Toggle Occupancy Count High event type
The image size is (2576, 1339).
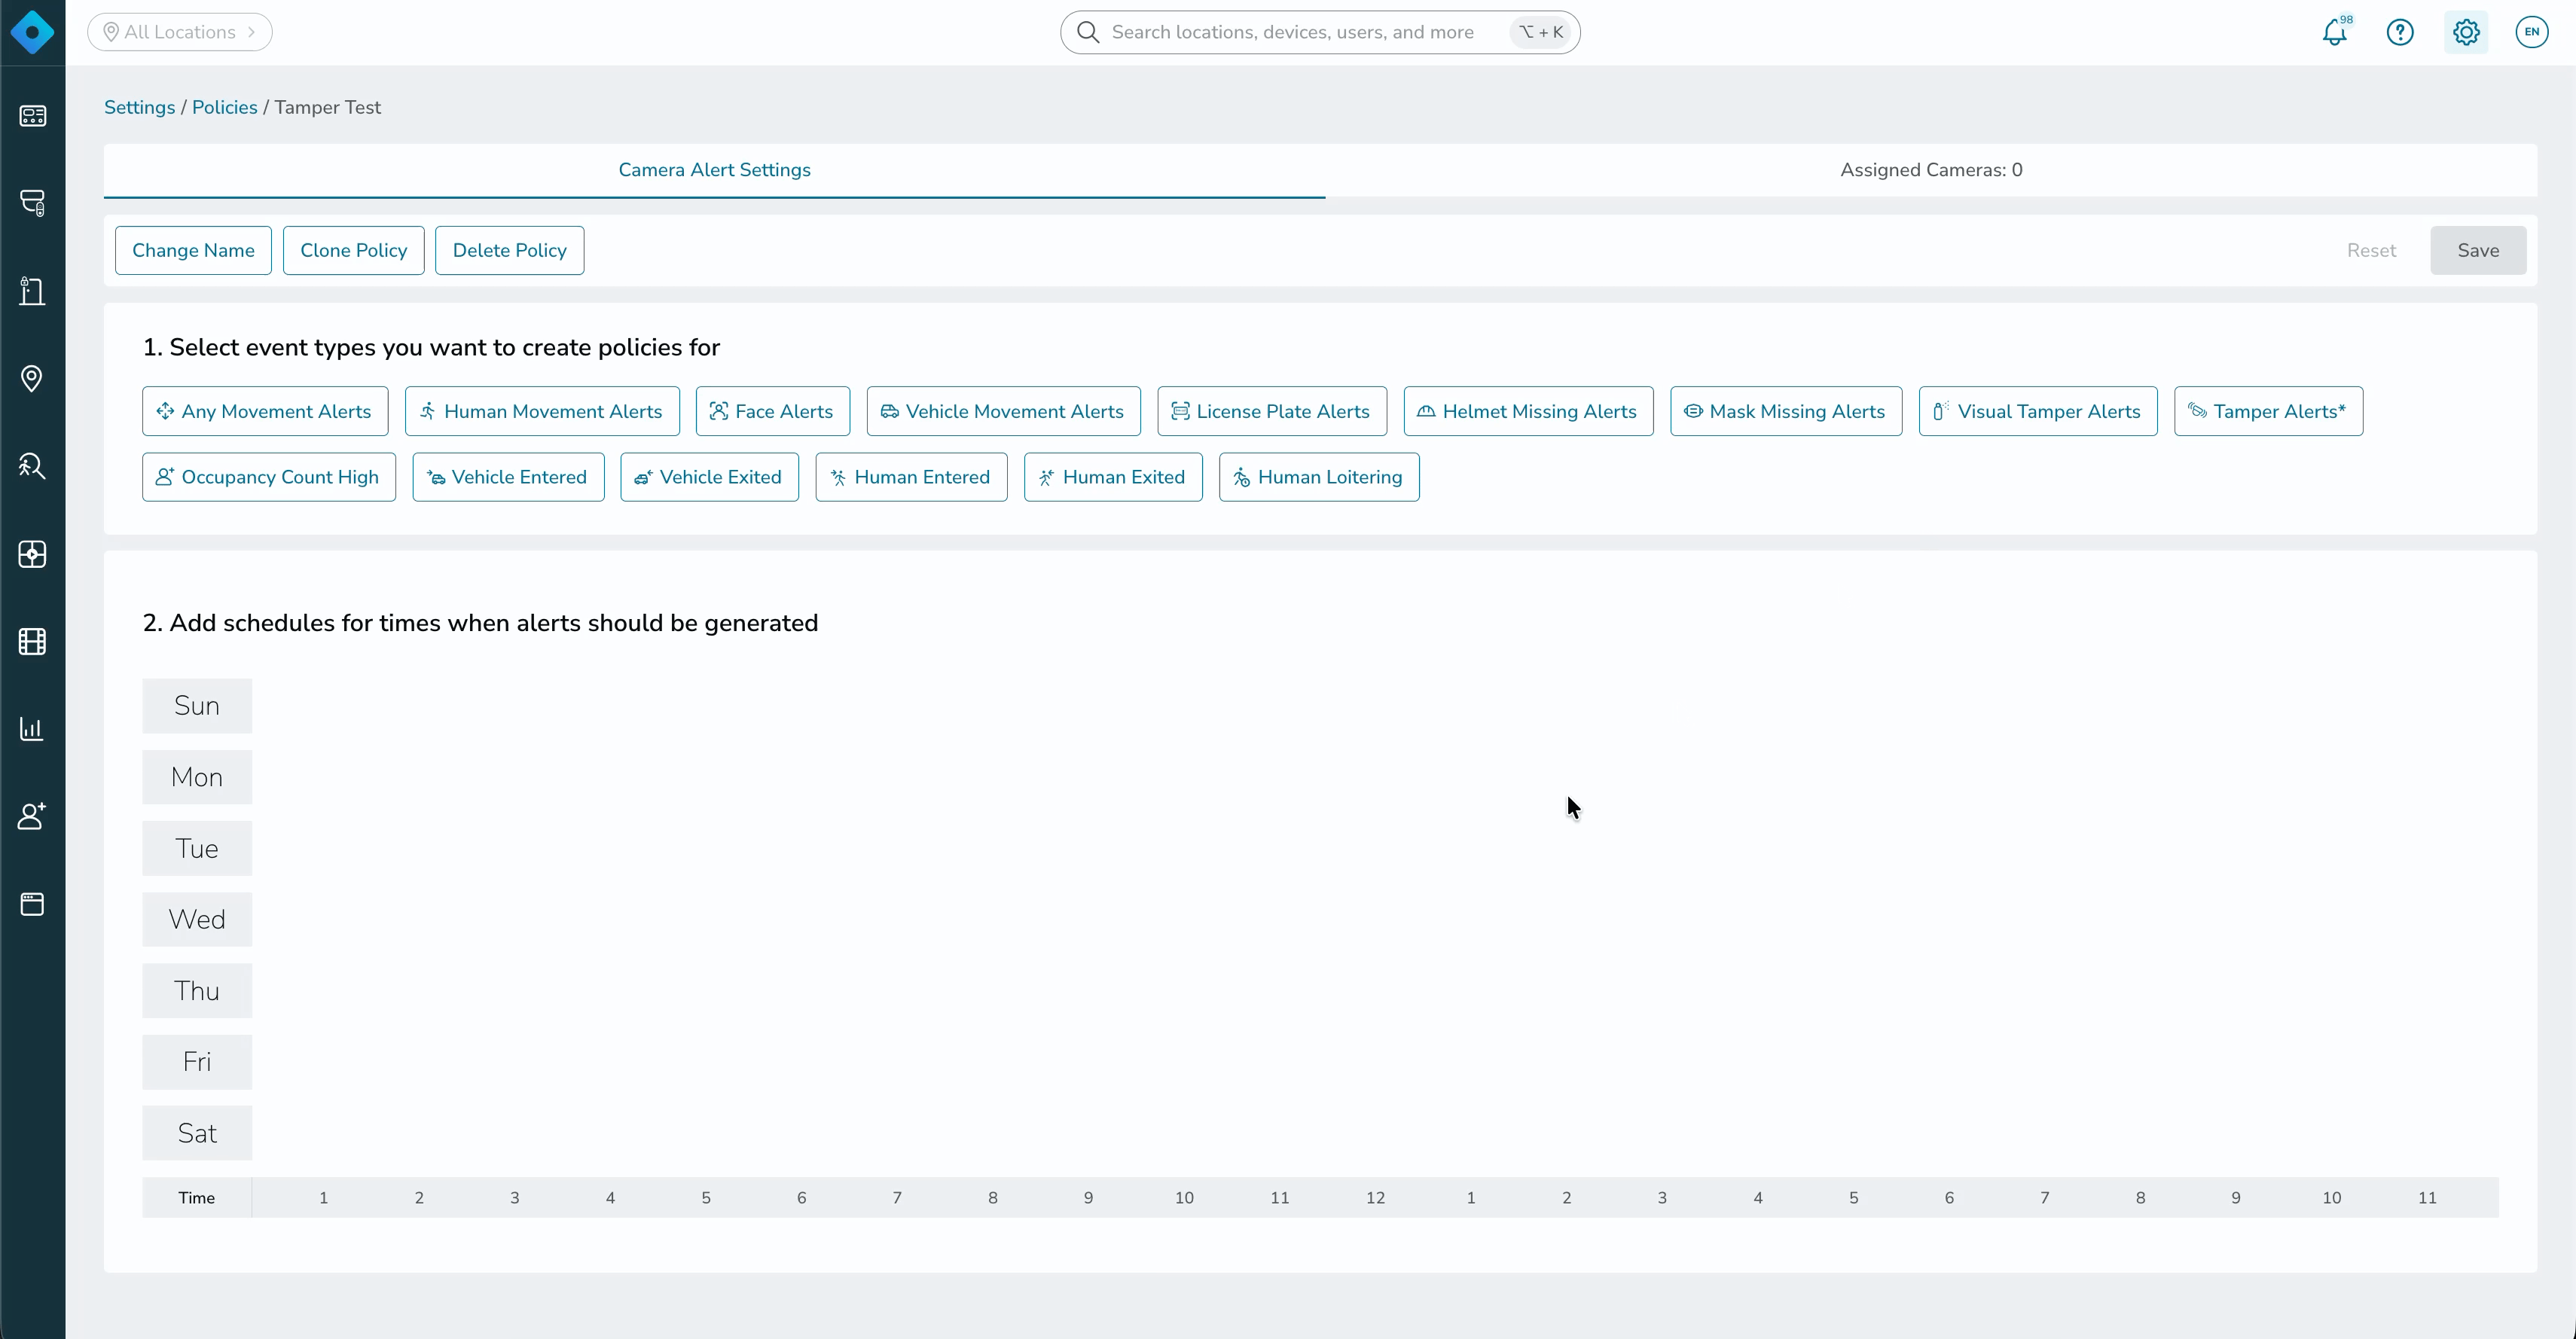point(269,477)
